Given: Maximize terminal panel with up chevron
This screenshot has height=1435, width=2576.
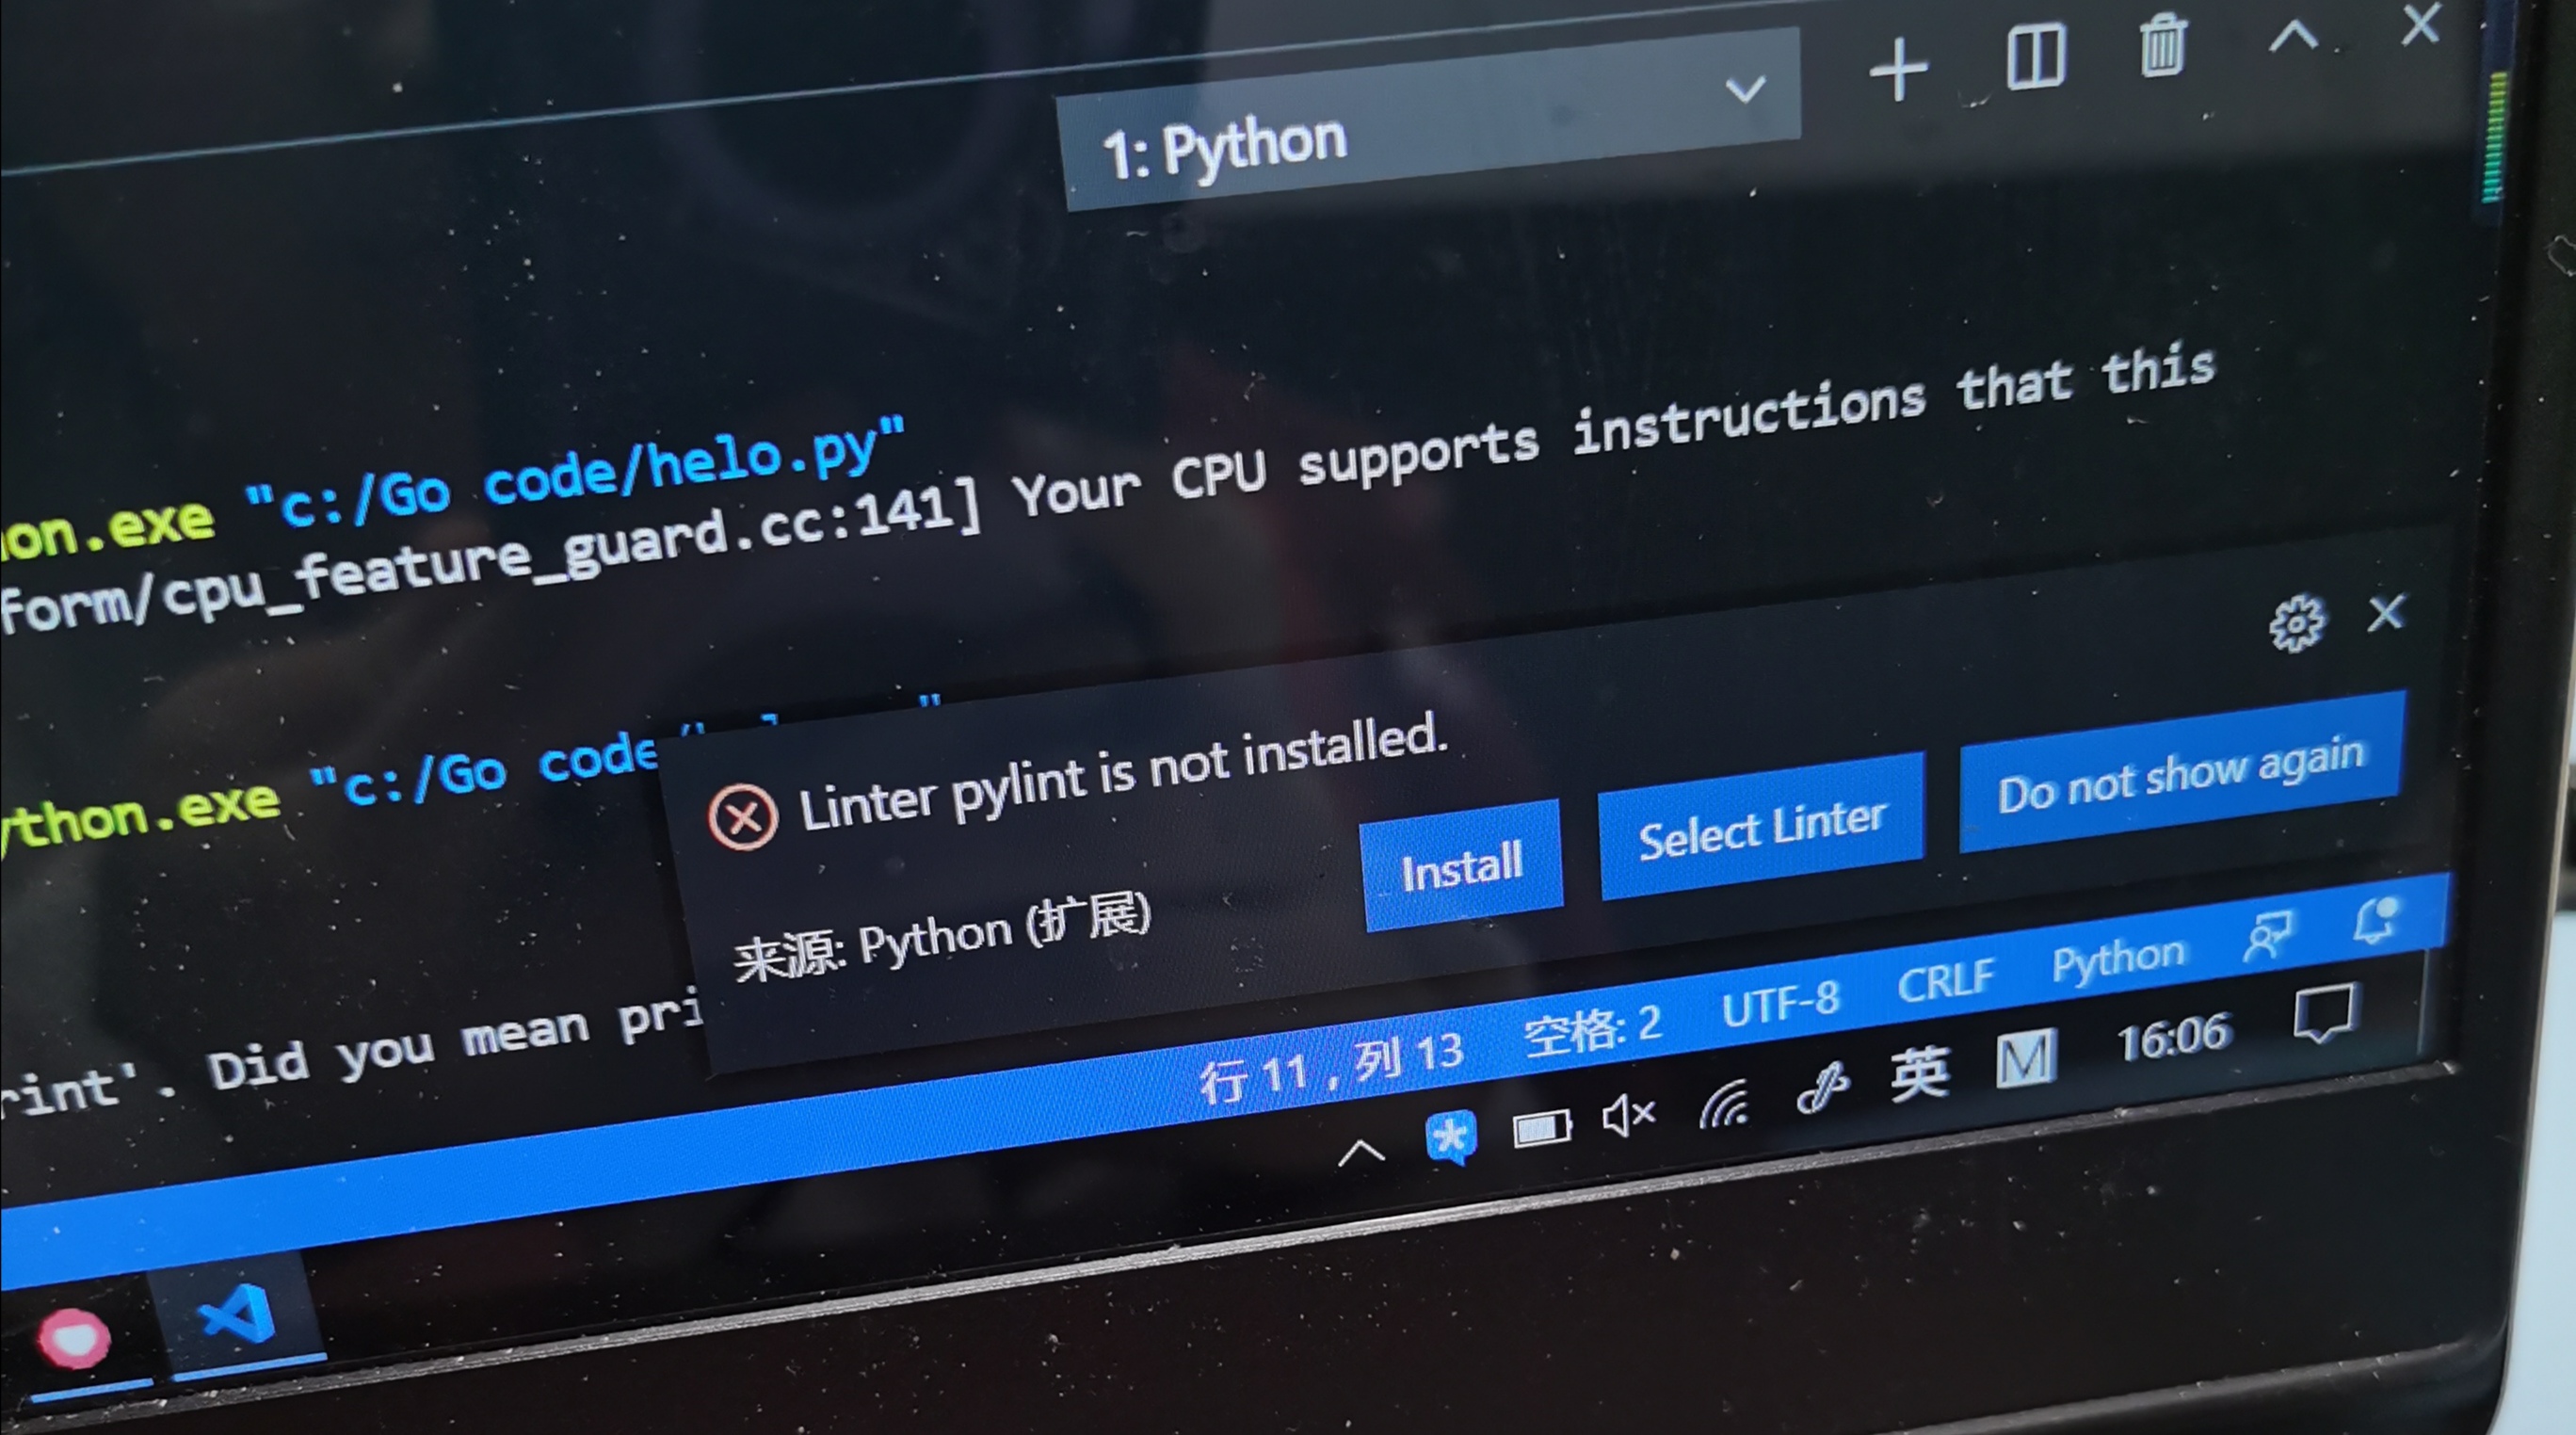Looking at the screenshot, I should 2292,37.
